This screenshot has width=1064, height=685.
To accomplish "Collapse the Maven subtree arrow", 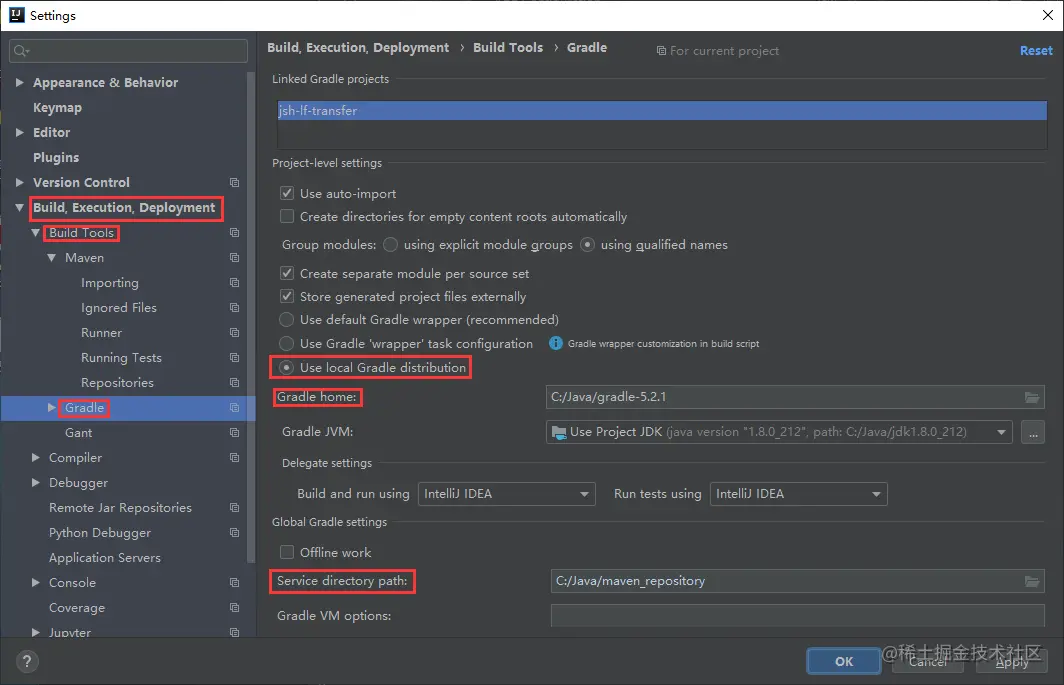I will (x=52, y=258).
